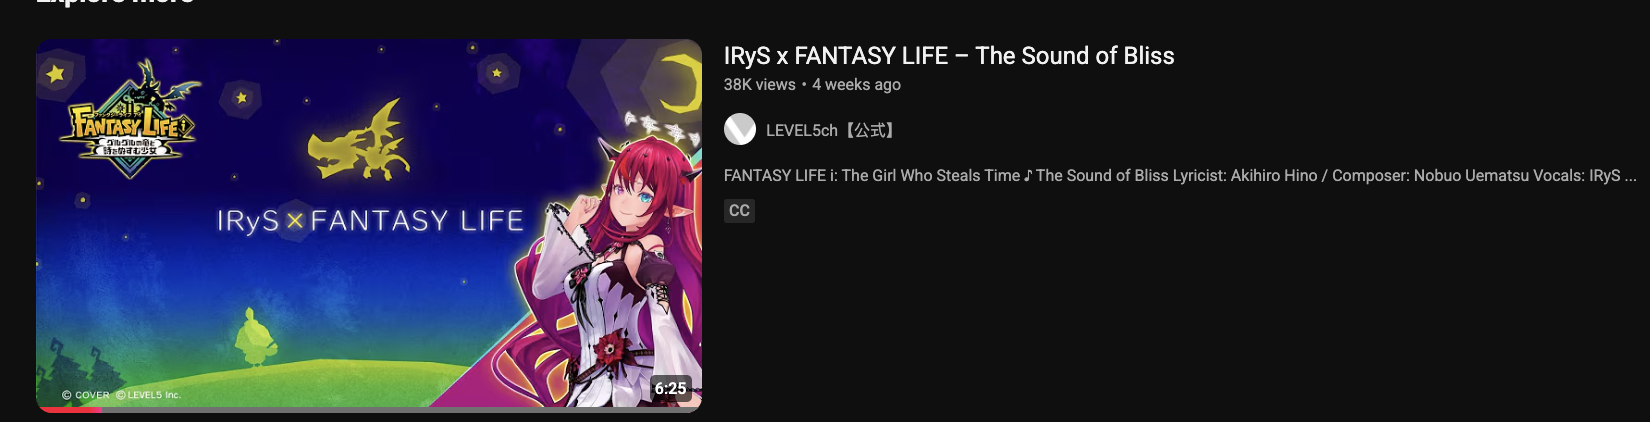This screenshot has height=422, width=1650.
Task: Click the © COVER © LEVEL5 Inc. copyright text
Action: [121, 395]
